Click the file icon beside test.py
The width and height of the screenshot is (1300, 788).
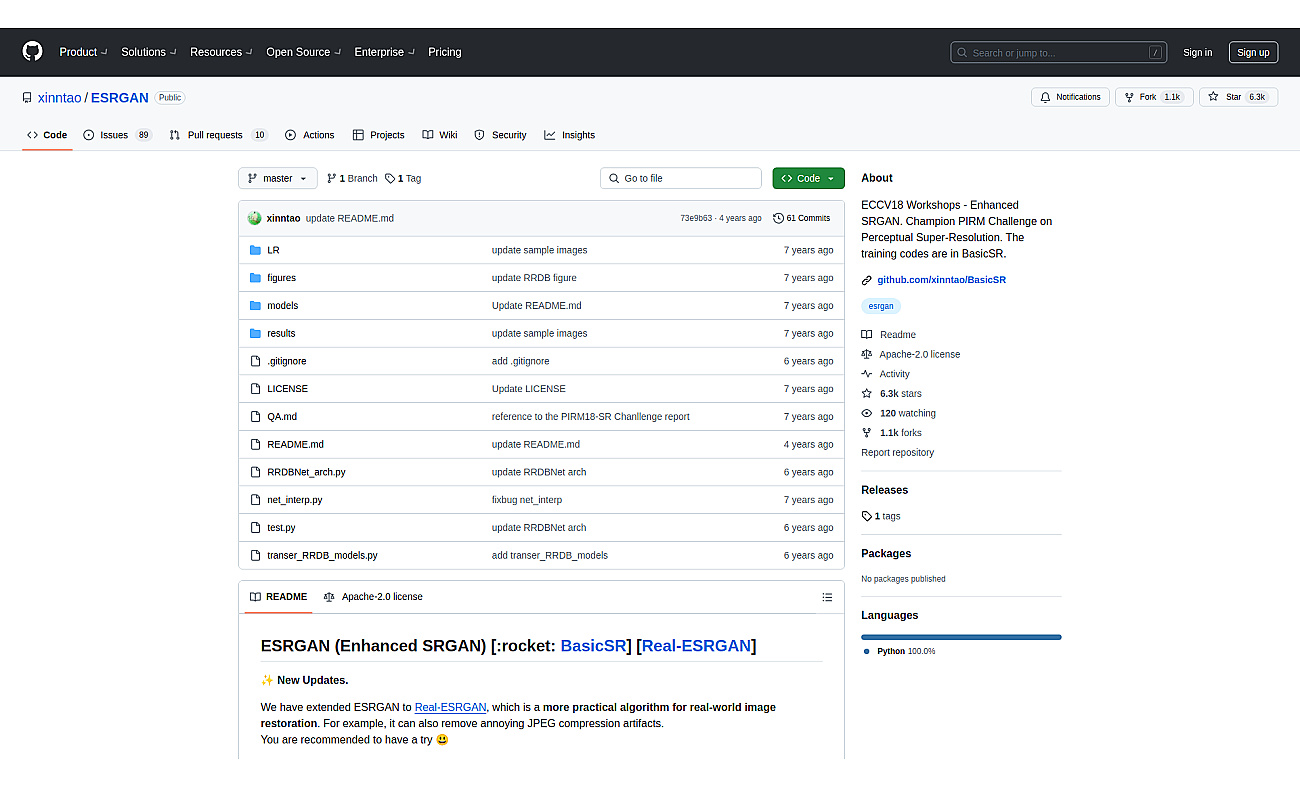pyautogui.click(x=255, y=527)
